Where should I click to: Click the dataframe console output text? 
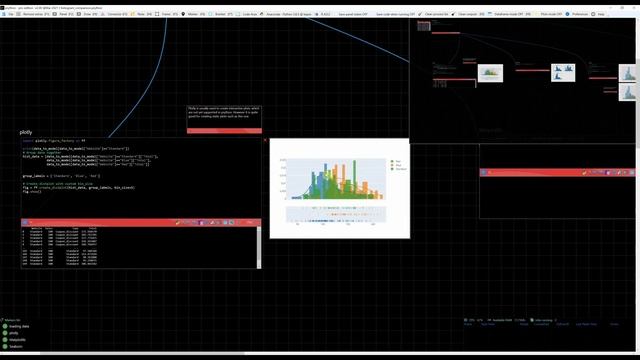pyautogui.click(x=60, y=247)
